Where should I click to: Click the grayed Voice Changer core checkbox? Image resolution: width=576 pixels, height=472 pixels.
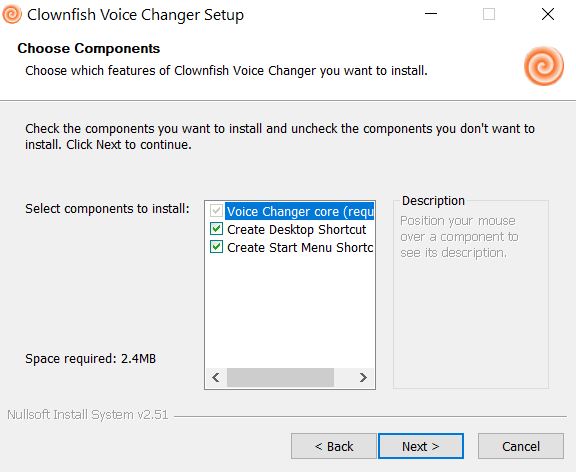[216, 211]
